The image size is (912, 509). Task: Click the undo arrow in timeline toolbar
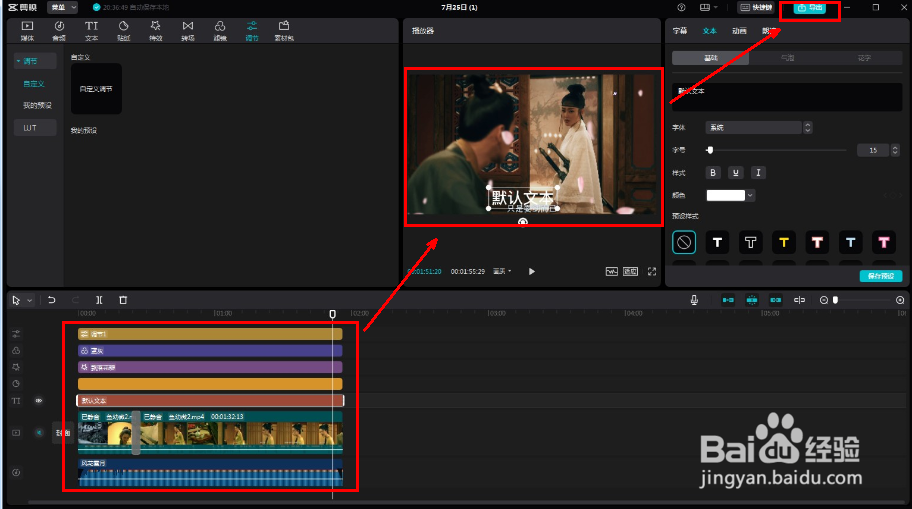(x=52, y=300)
